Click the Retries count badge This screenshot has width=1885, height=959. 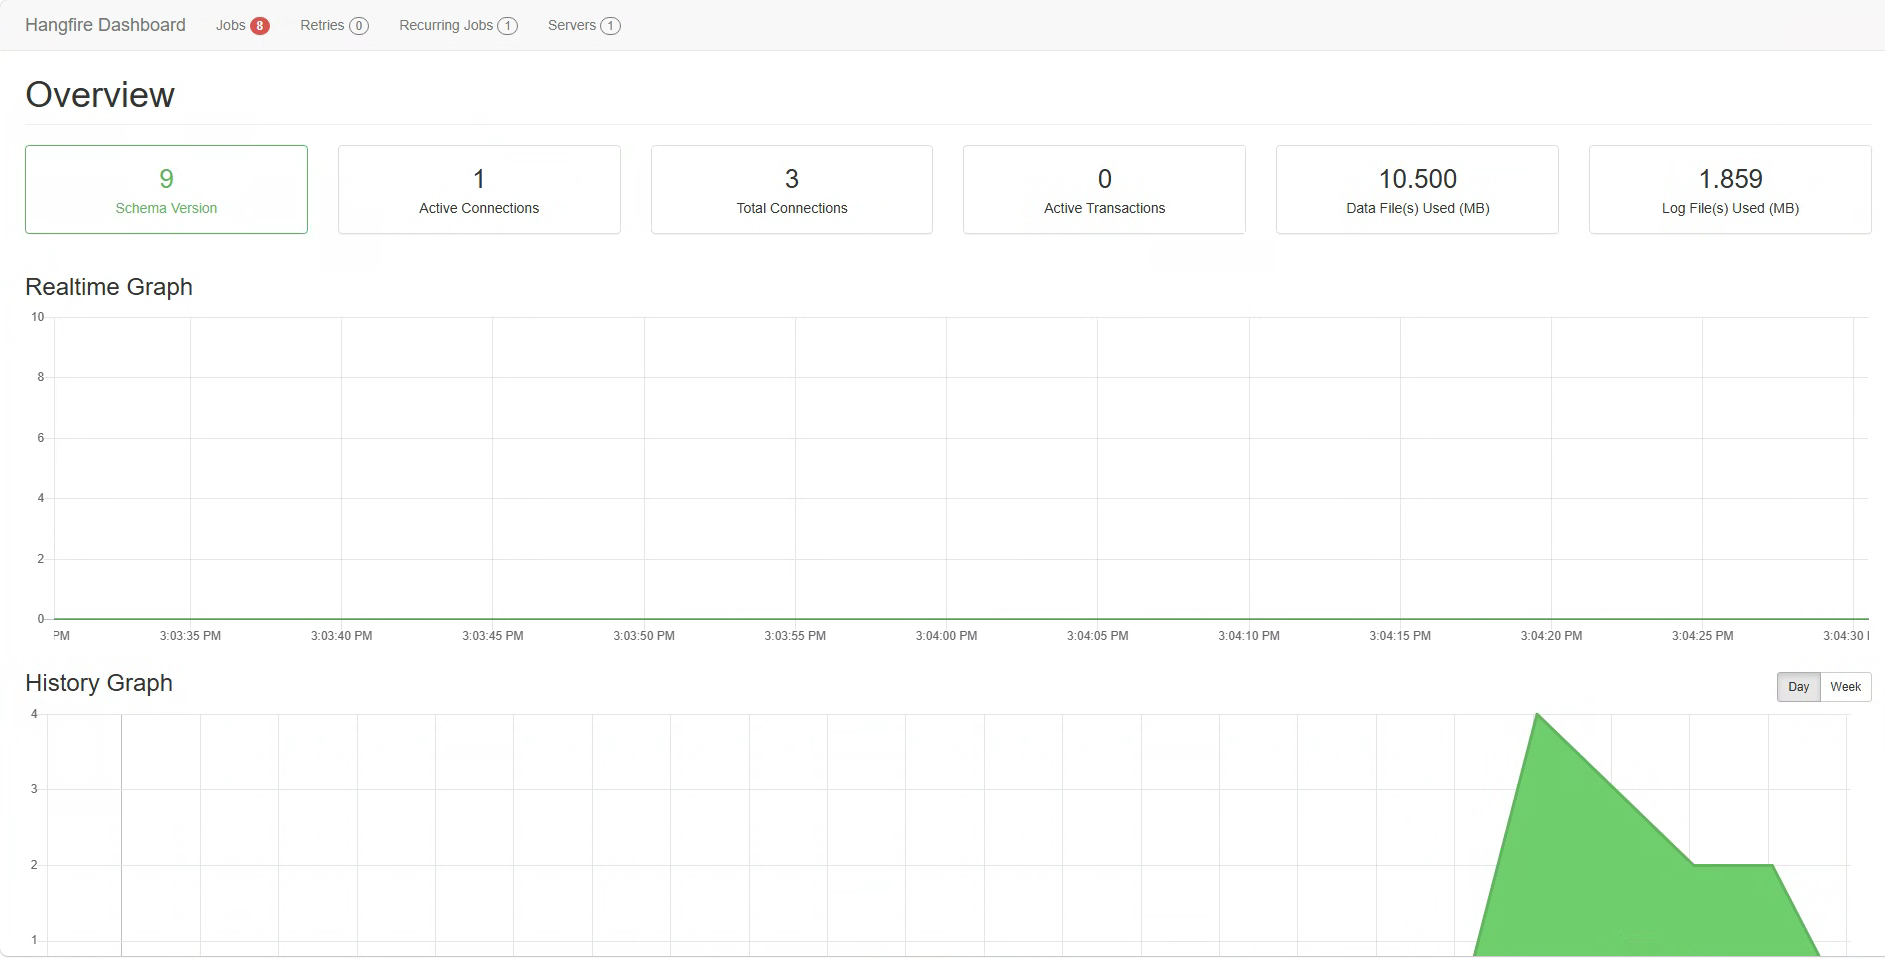359,26
